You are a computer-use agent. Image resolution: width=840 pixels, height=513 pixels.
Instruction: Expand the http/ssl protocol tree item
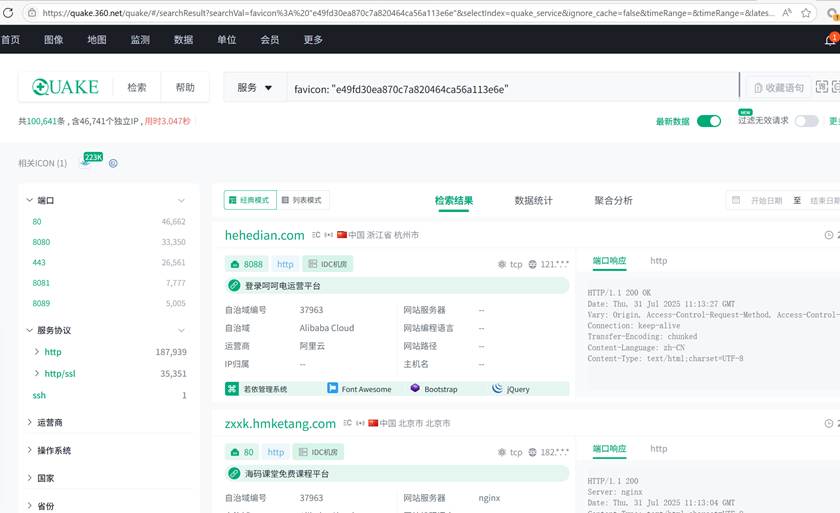[x=36, y=373]
